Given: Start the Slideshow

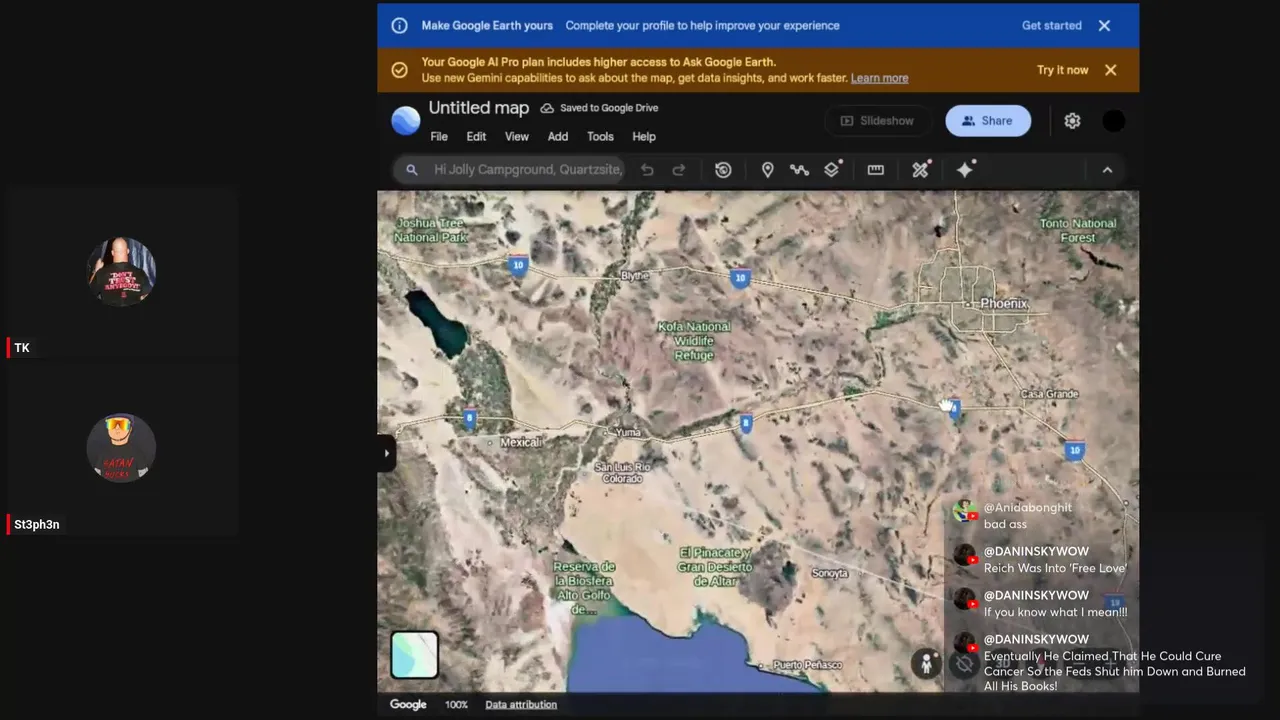Looking at the screenshot, I should [x=877, y=121].
